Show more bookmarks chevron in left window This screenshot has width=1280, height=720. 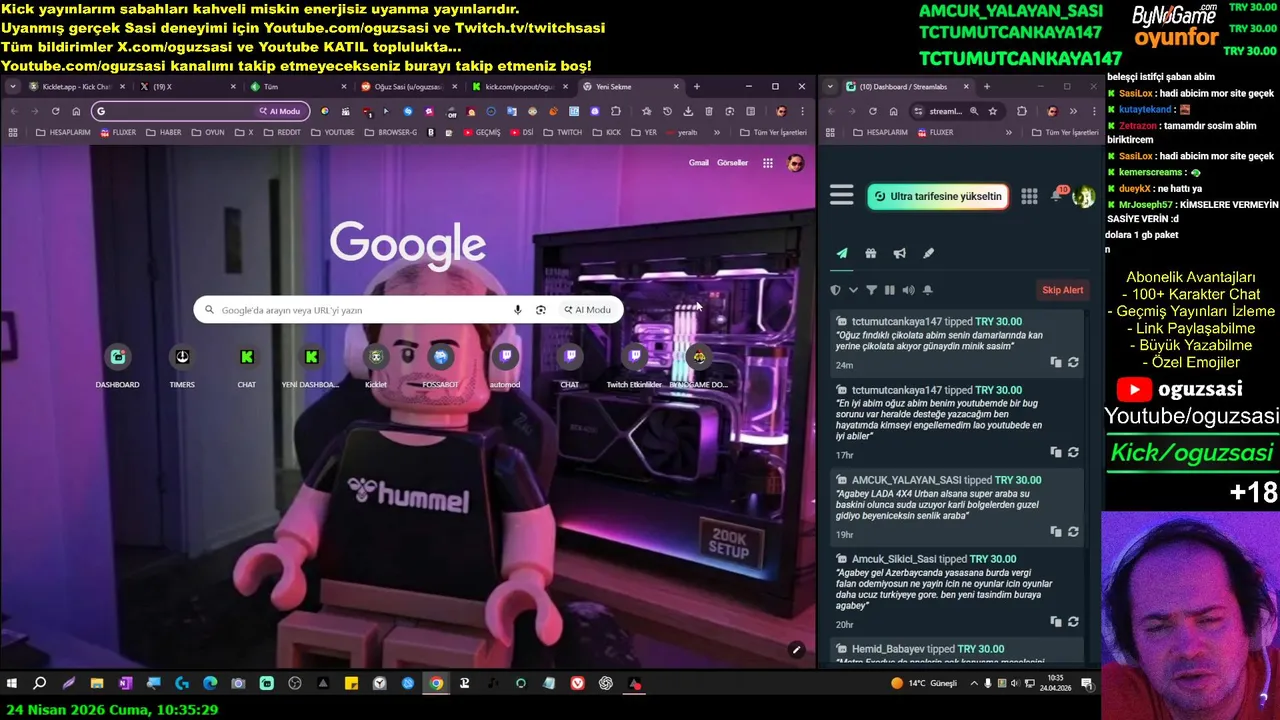click(x=716, y=132)
